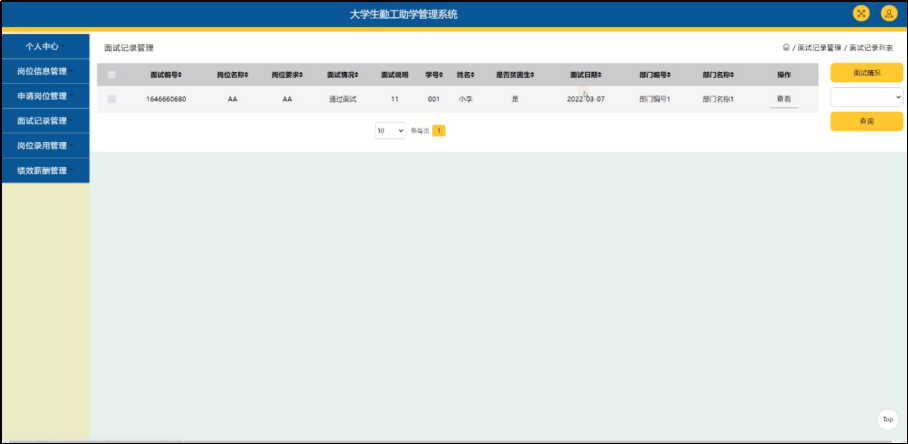Click the 是 cell under 是否贫困生

point(515,99)
